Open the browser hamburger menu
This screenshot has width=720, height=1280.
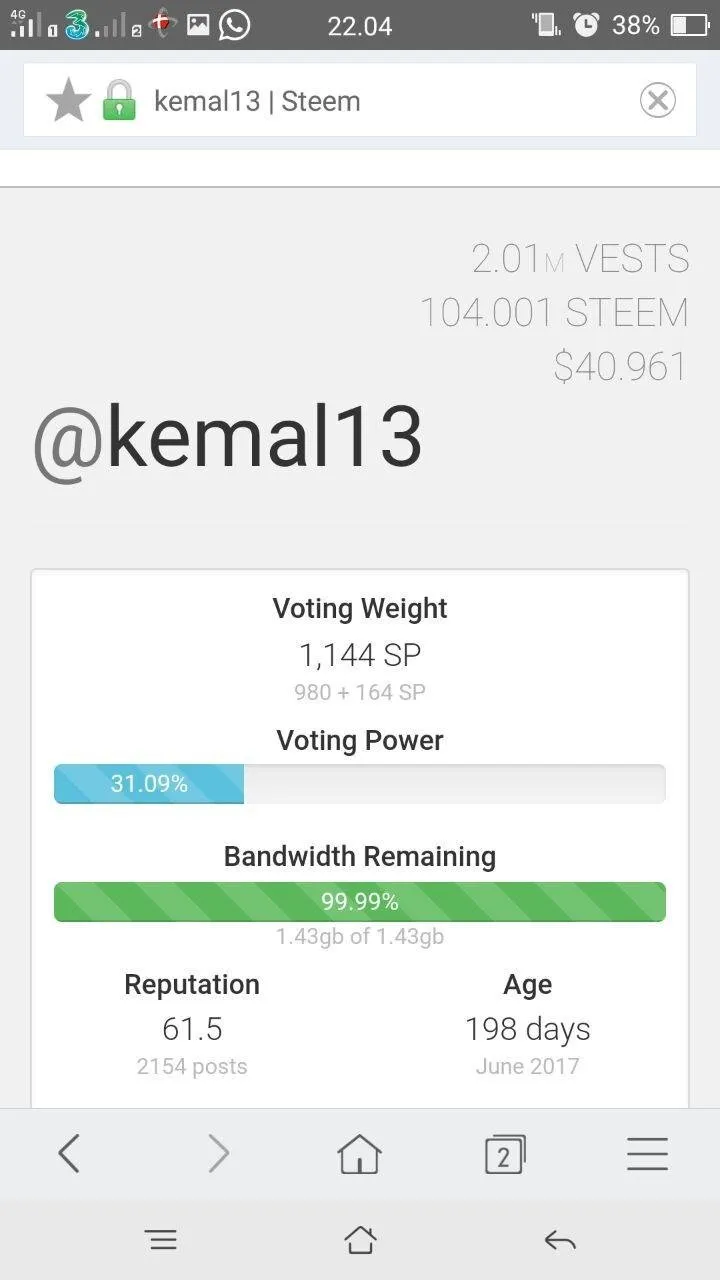pyautogui.click(x=647, y=1154)
